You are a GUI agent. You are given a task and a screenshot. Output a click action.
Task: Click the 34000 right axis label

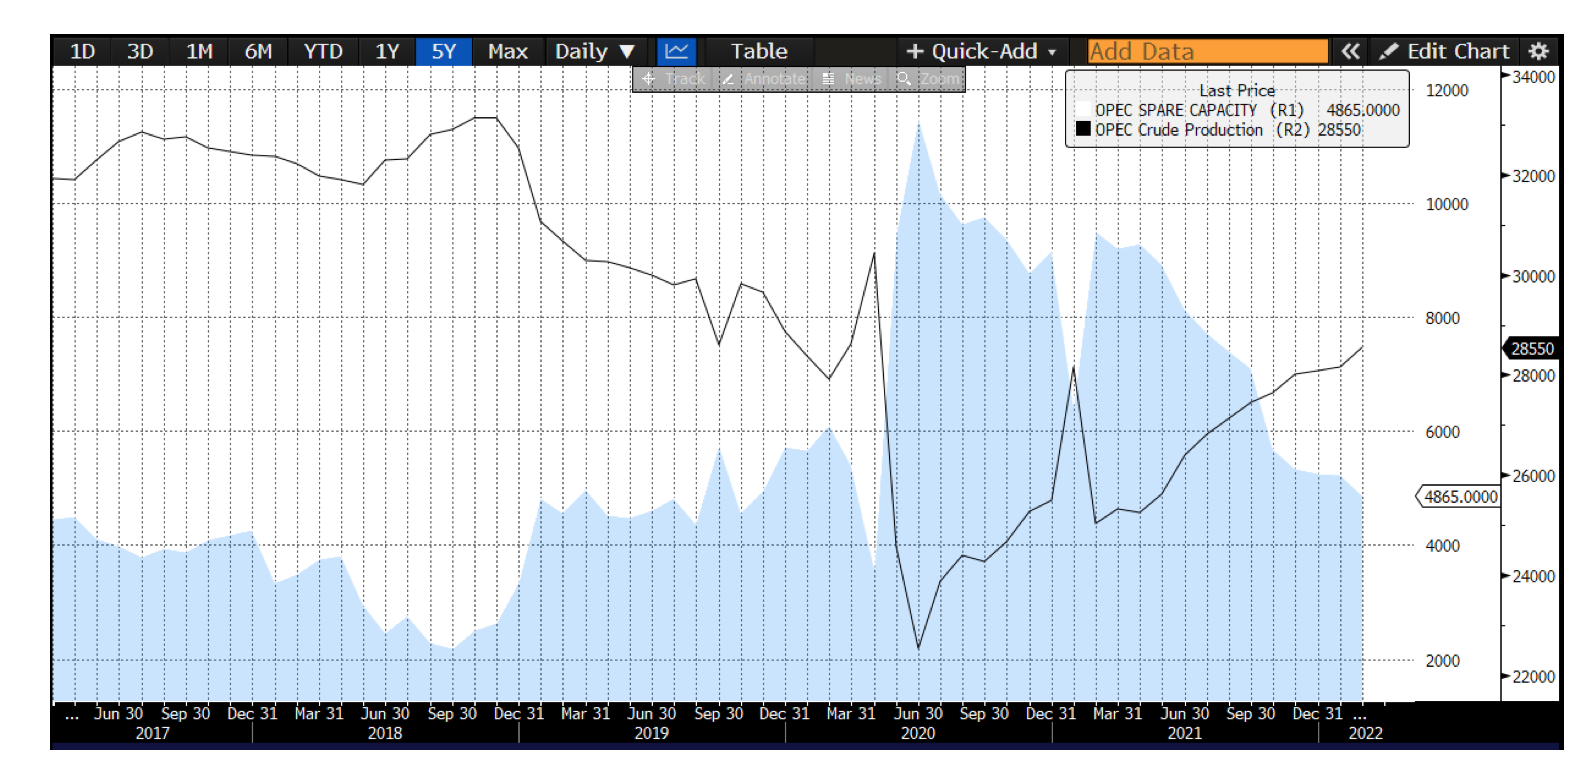(1534, 77)
